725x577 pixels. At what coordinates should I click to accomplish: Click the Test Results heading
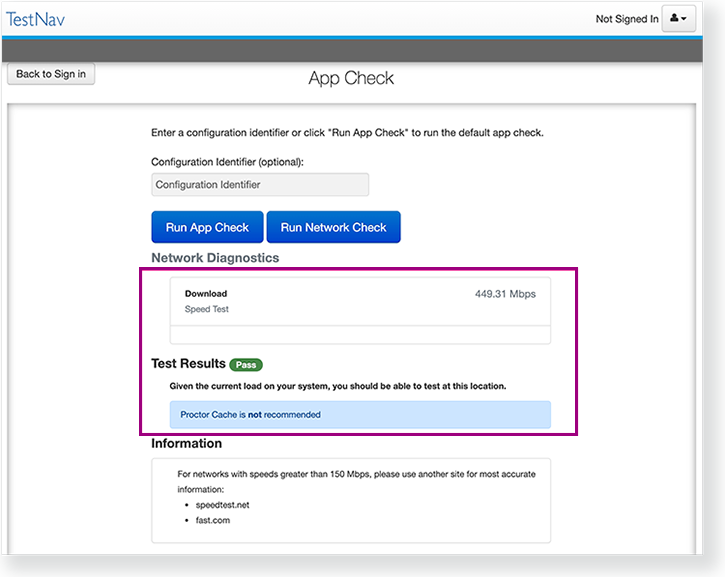pos(188,364)
